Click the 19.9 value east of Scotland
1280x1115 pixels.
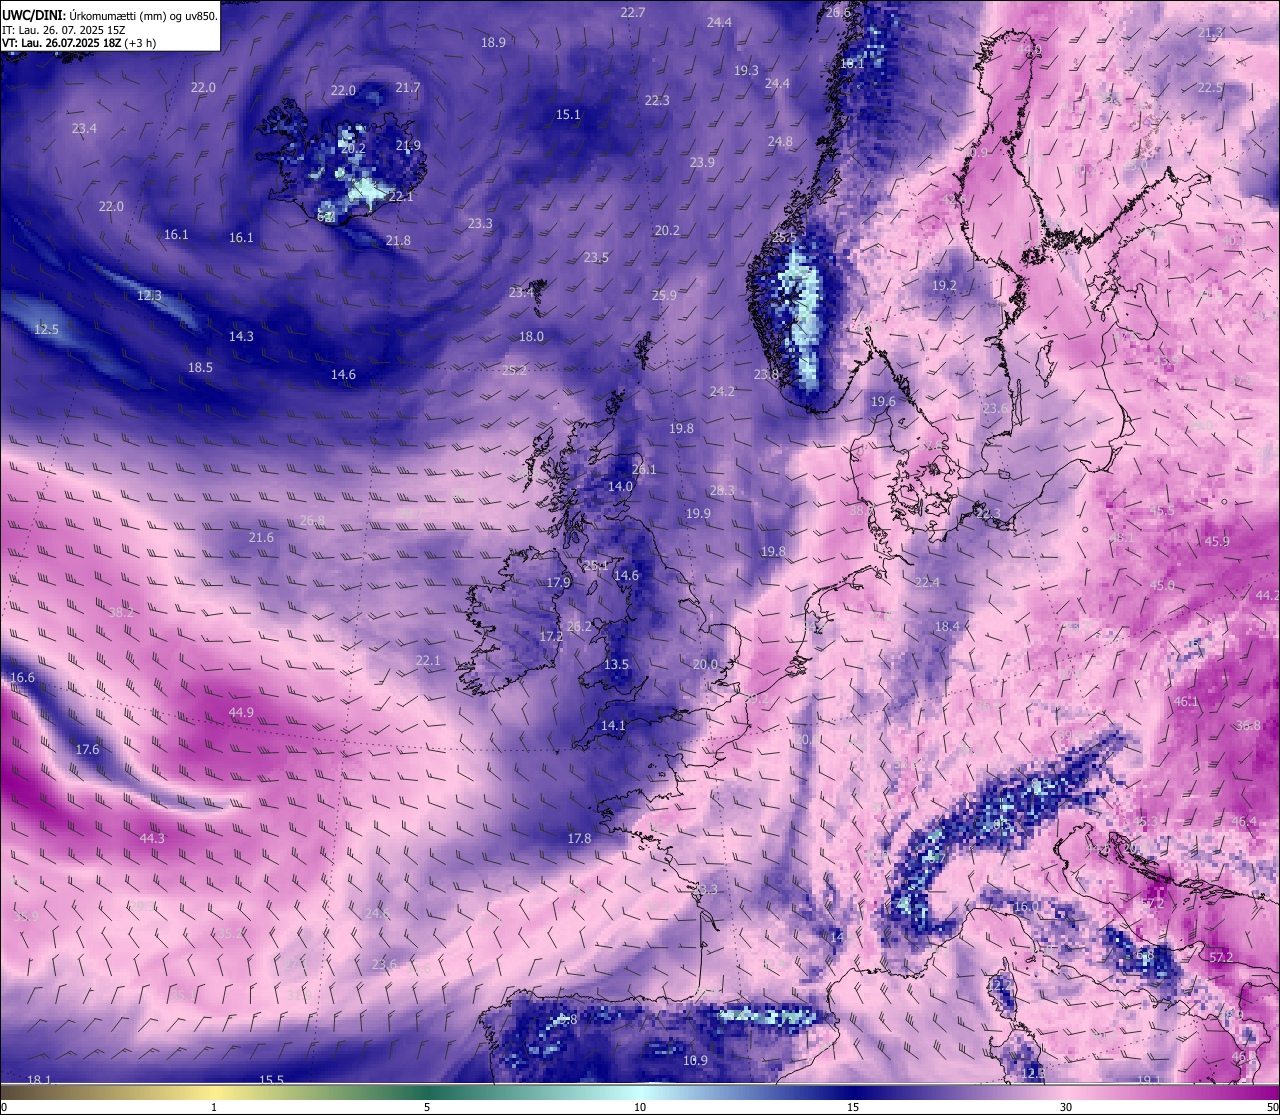click(x=698, y=513)
